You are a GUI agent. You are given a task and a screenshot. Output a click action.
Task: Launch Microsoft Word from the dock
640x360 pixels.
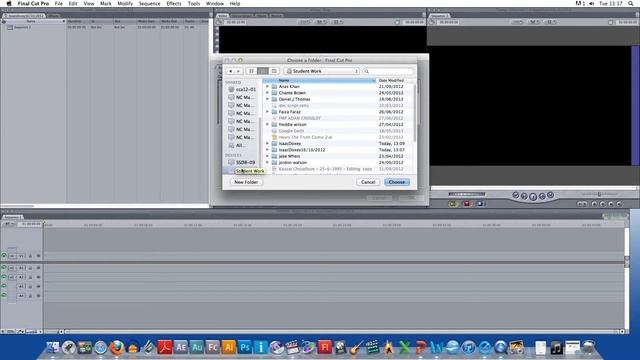[x=436, y=347]
